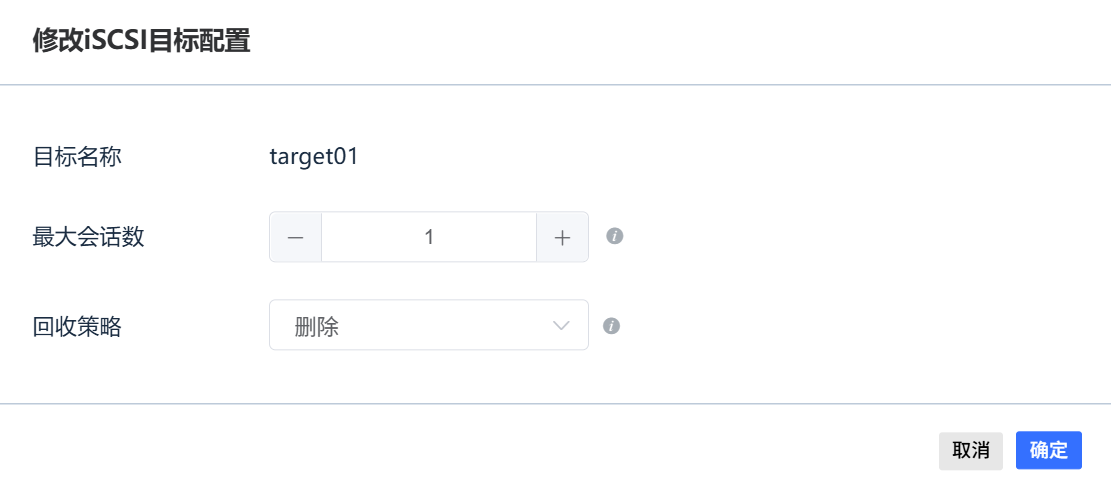This screenshot has width=1111, height=491.
Task: Open the 回收策略 dropdown showing 删除
Action: tap(429, 325)
